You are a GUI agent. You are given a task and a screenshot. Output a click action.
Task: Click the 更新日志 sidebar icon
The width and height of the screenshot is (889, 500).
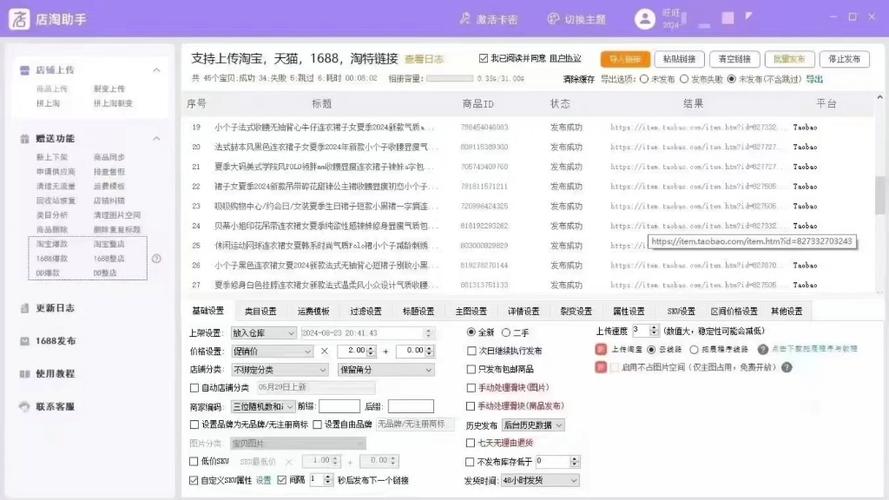(x=24, y=308)
